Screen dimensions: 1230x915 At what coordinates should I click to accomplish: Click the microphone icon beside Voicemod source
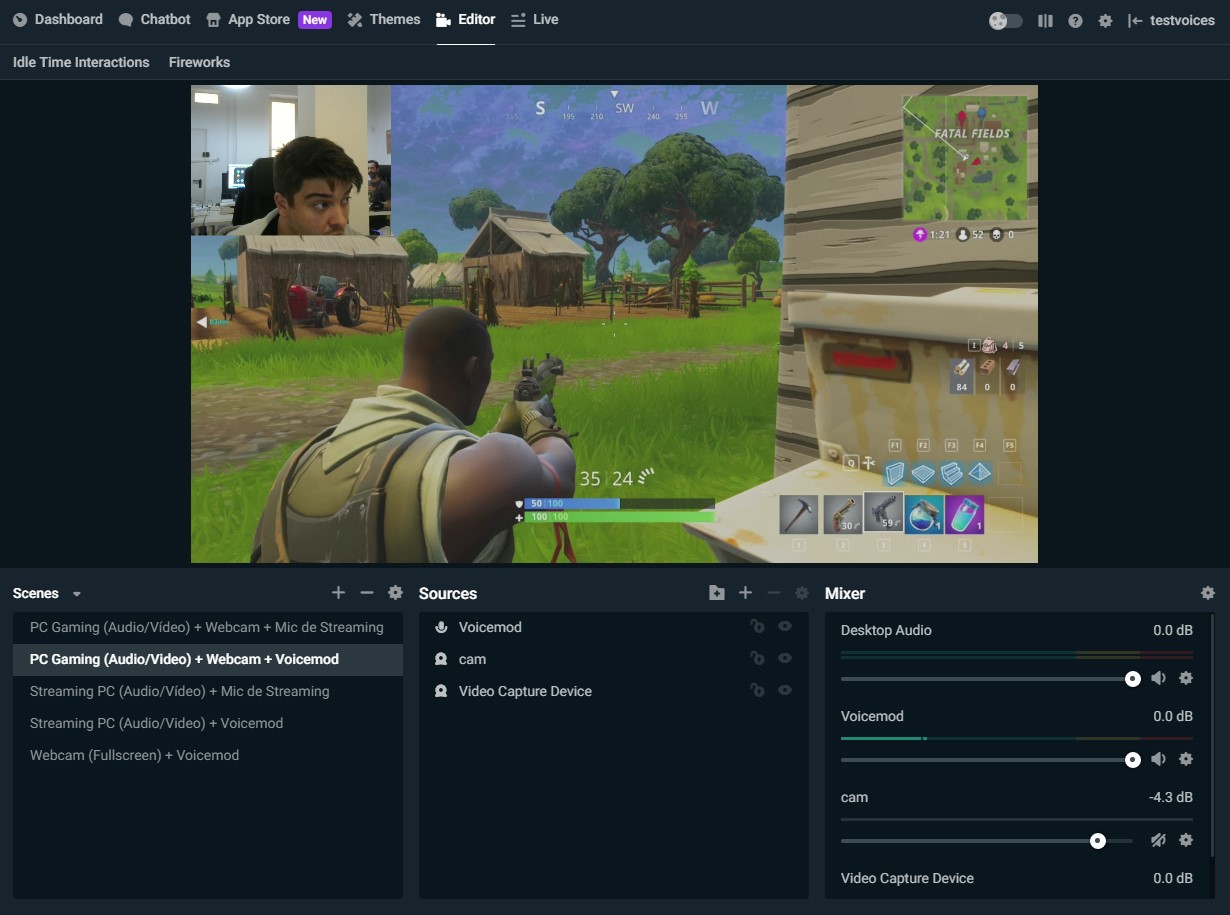click(x=441, y=627)
